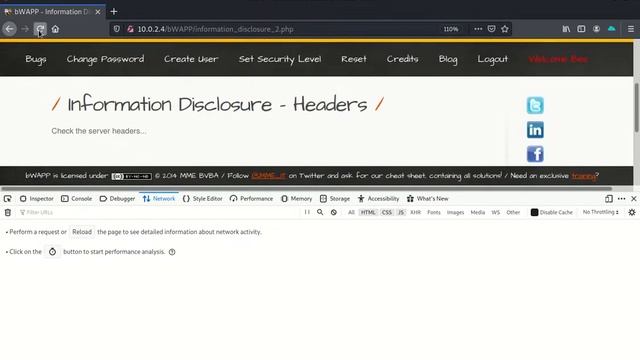Open performance analysis help icon
640x360 pixels.
click(172, 252)
